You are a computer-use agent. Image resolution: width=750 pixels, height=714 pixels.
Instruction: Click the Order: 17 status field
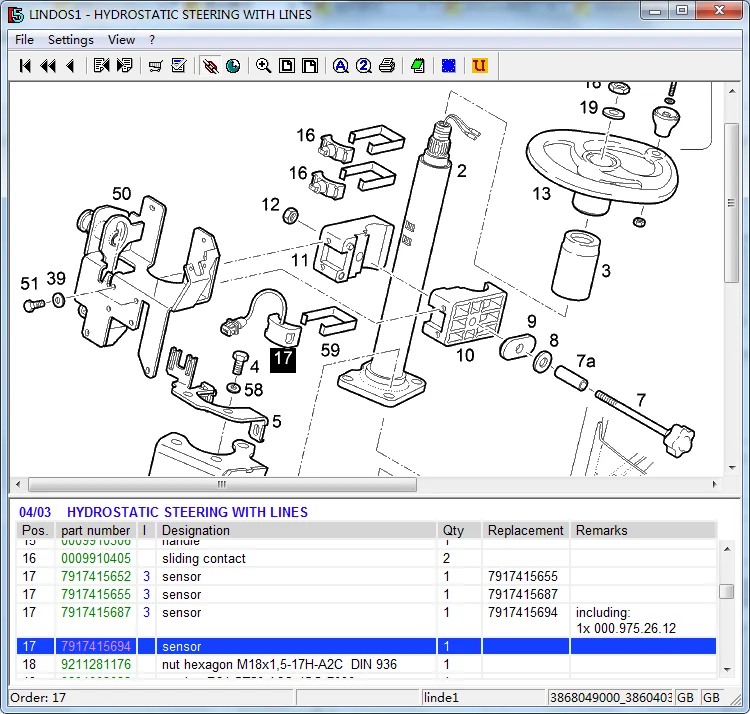151,698
